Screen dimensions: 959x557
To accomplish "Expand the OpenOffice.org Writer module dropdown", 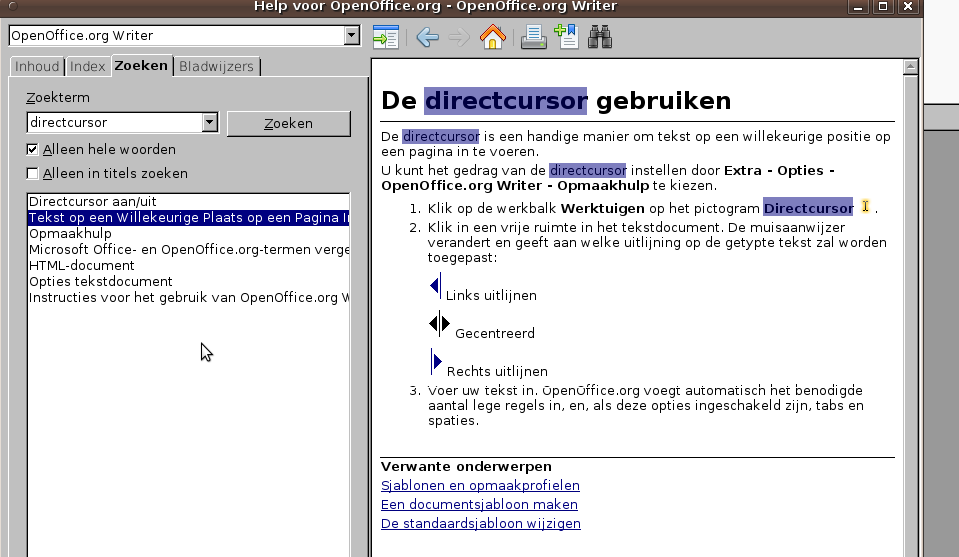I will click(351, 36).
